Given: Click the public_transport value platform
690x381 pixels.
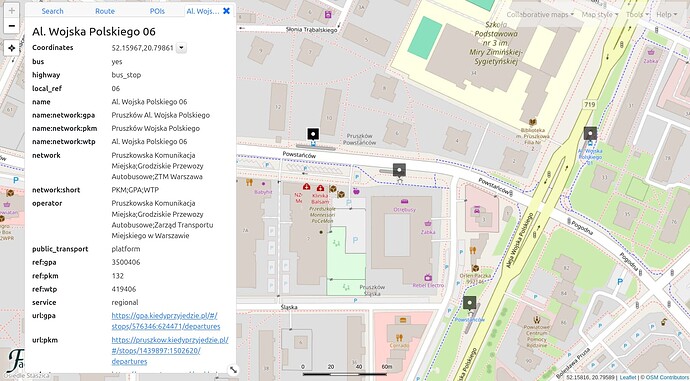Looking at the screenshot, I should tap(126, 249).
